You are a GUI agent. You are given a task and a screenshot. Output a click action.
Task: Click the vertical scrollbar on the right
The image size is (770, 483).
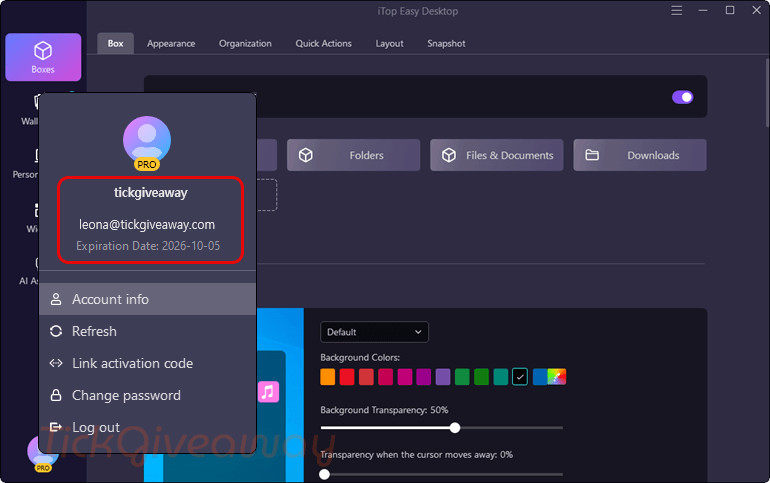(767, 93)
